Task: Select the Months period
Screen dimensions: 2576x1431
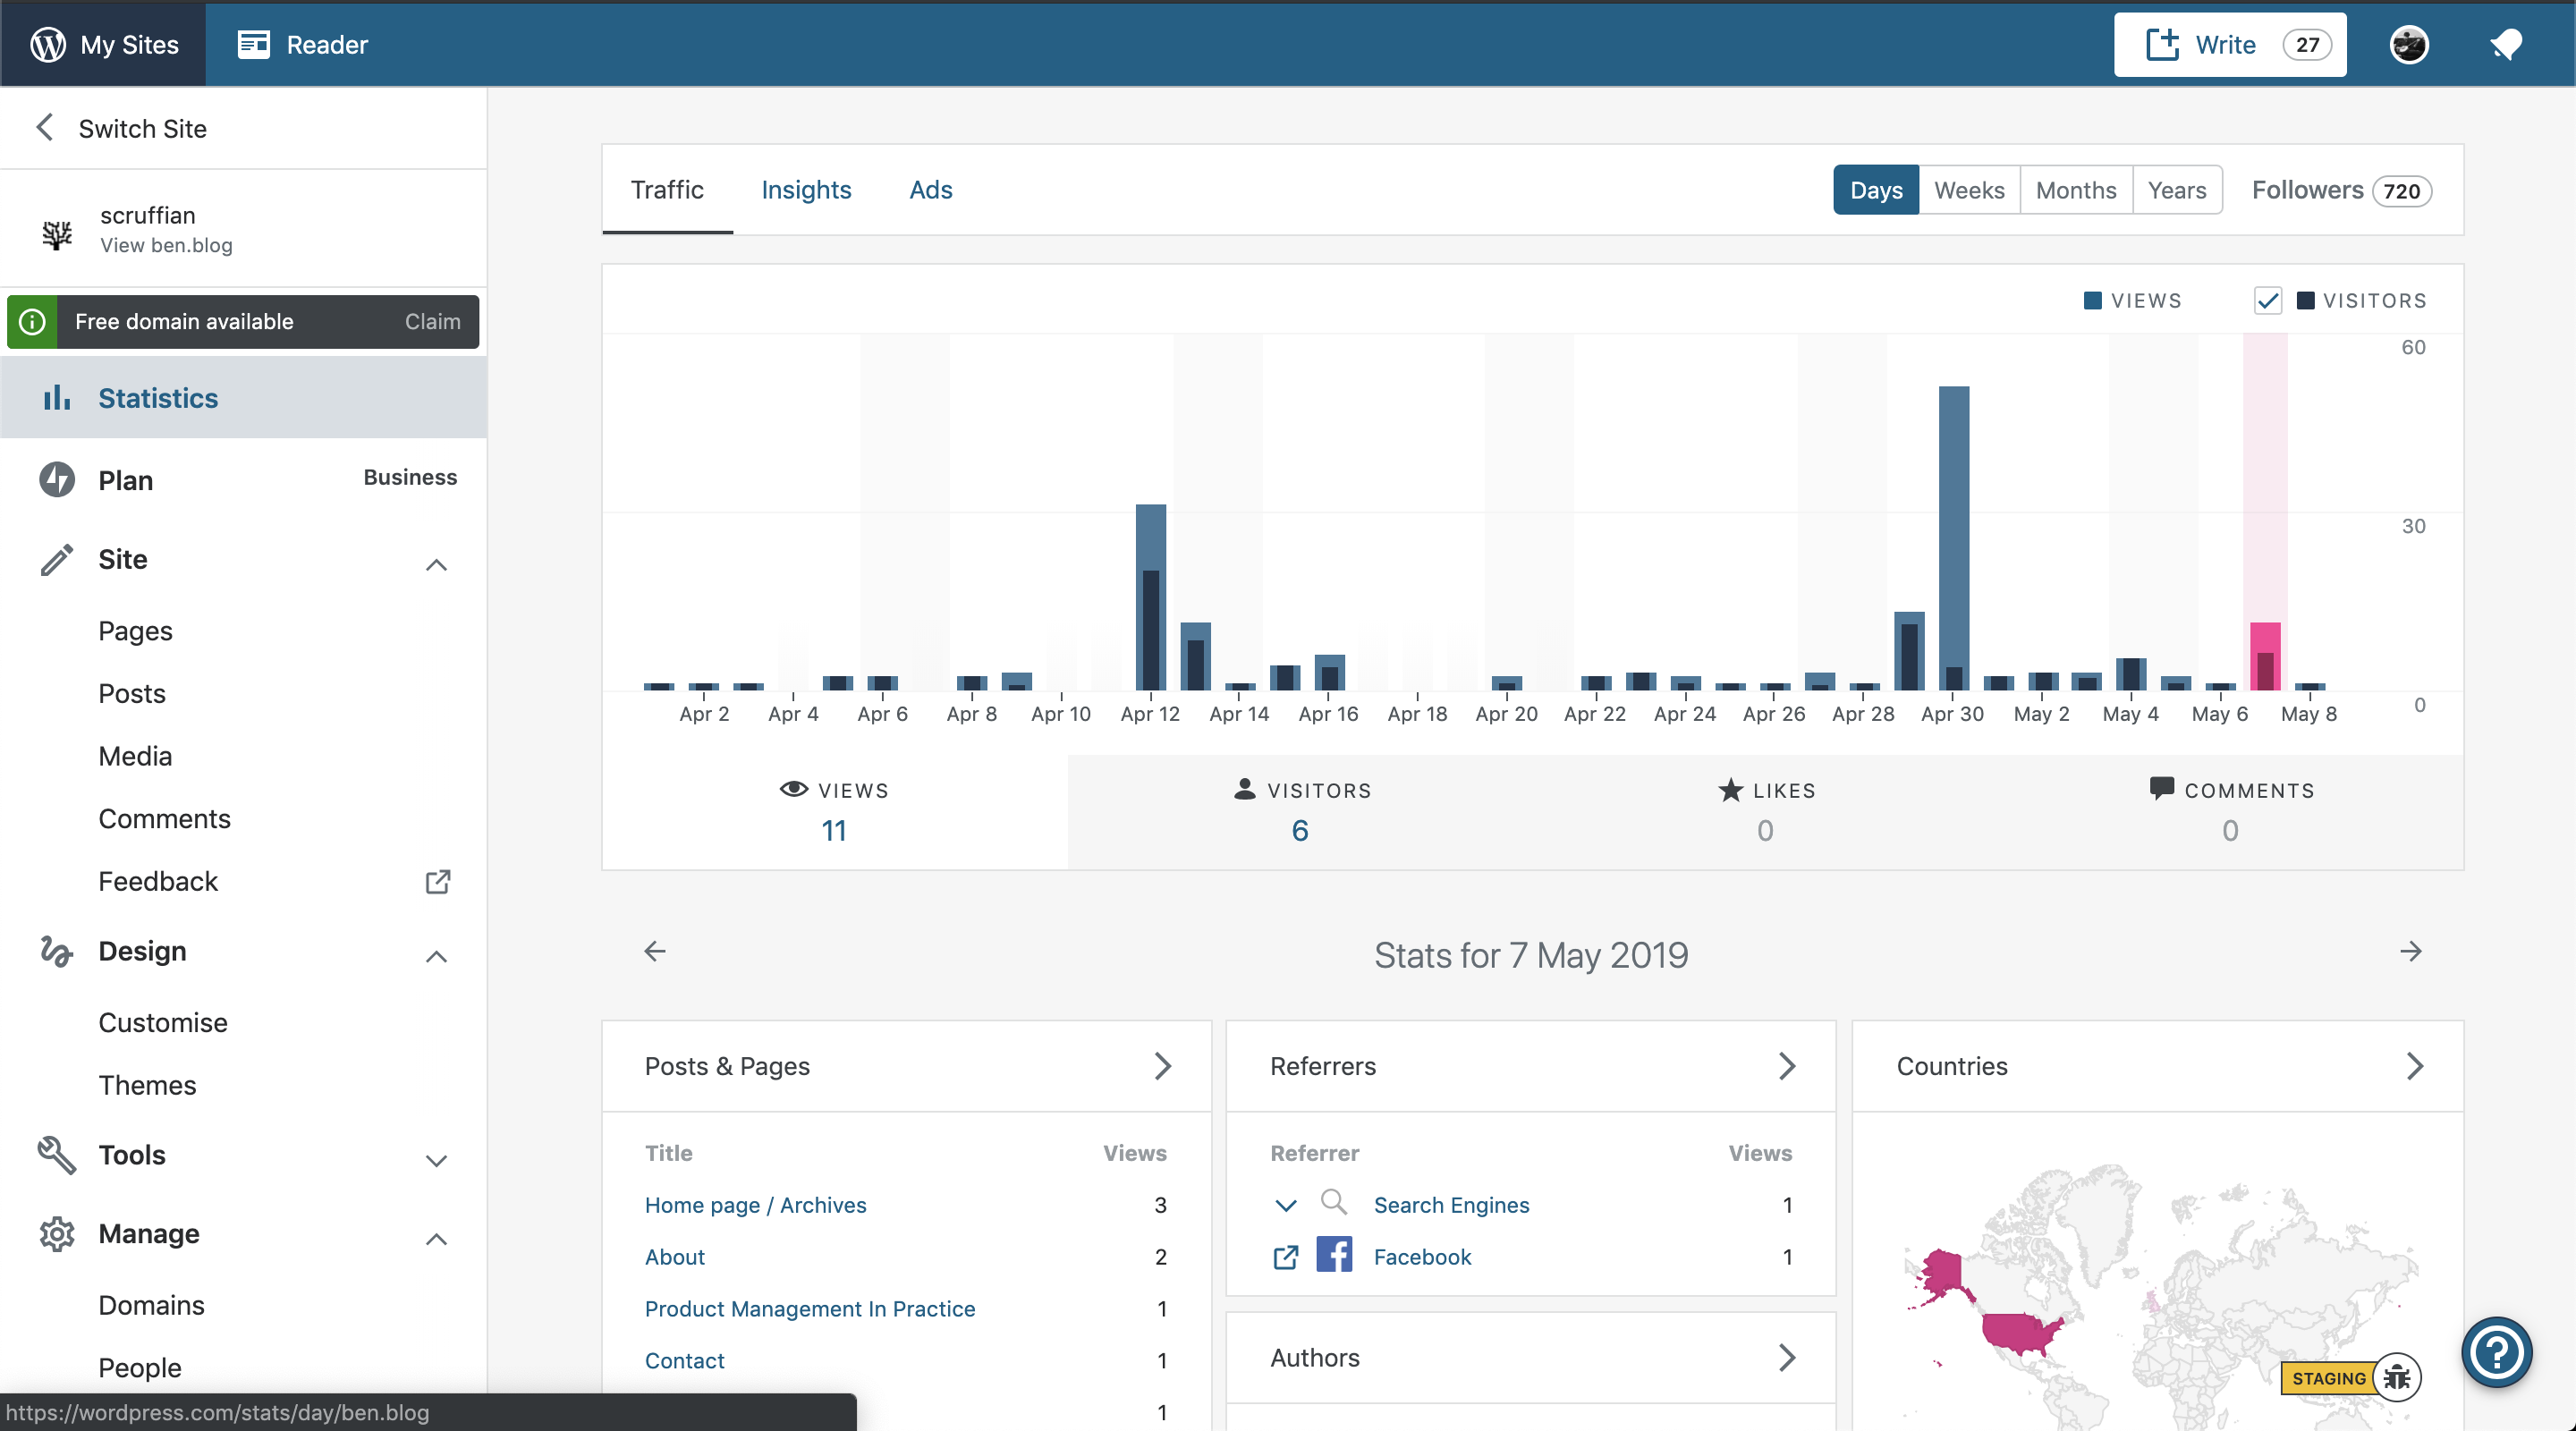Action: pyautogui.click(x=2076, y=190)
